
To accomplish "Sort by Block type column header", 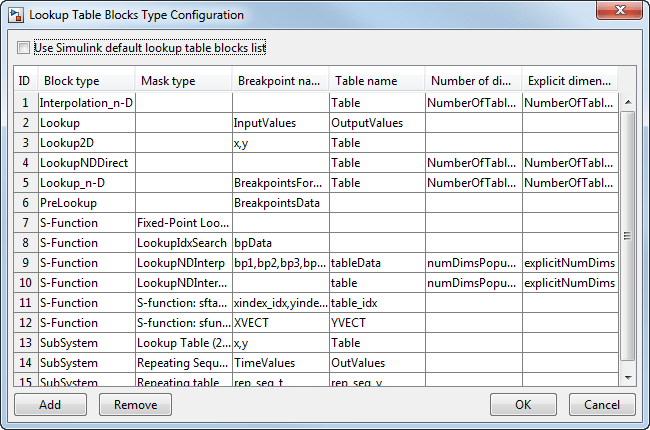I will click(85, 81).
